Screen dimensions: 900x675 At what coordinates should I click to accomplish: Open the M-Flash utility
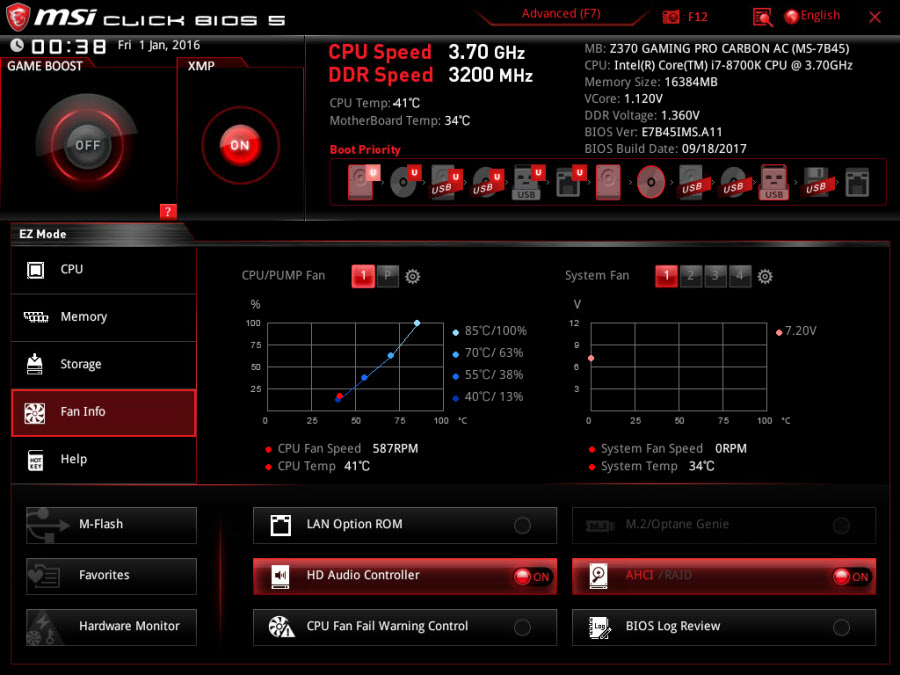coord(111,524)
